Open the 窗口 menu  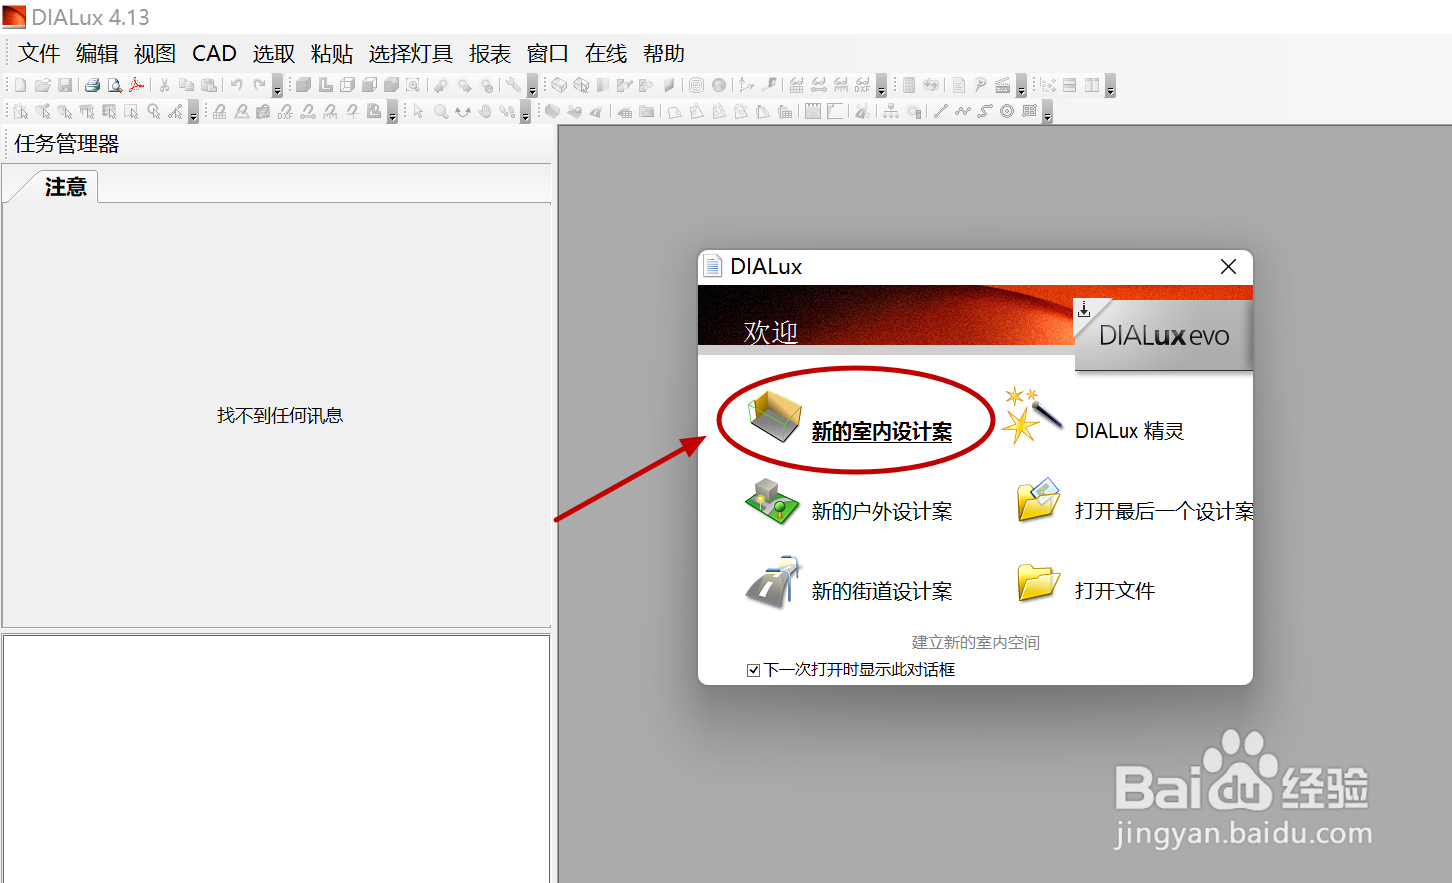tap(548, 53)
